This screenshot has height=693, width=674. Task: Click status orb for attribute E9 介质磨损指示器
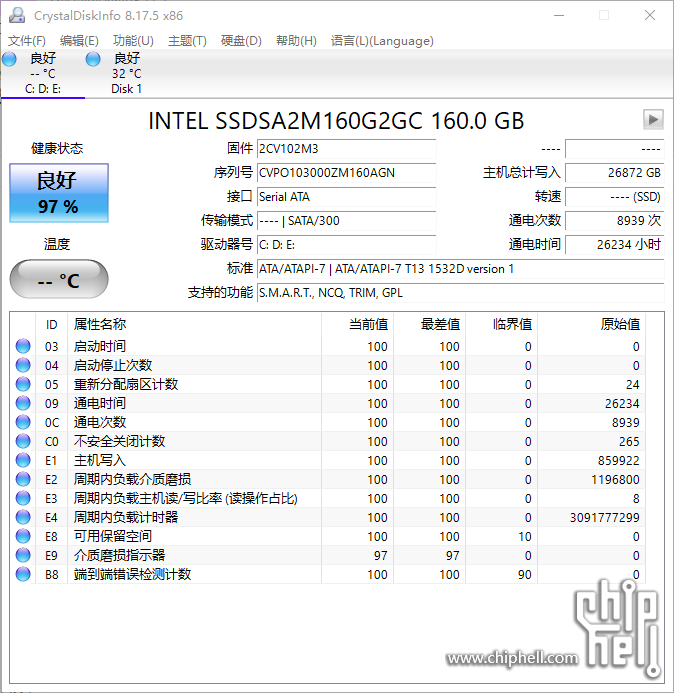[23, 556]
